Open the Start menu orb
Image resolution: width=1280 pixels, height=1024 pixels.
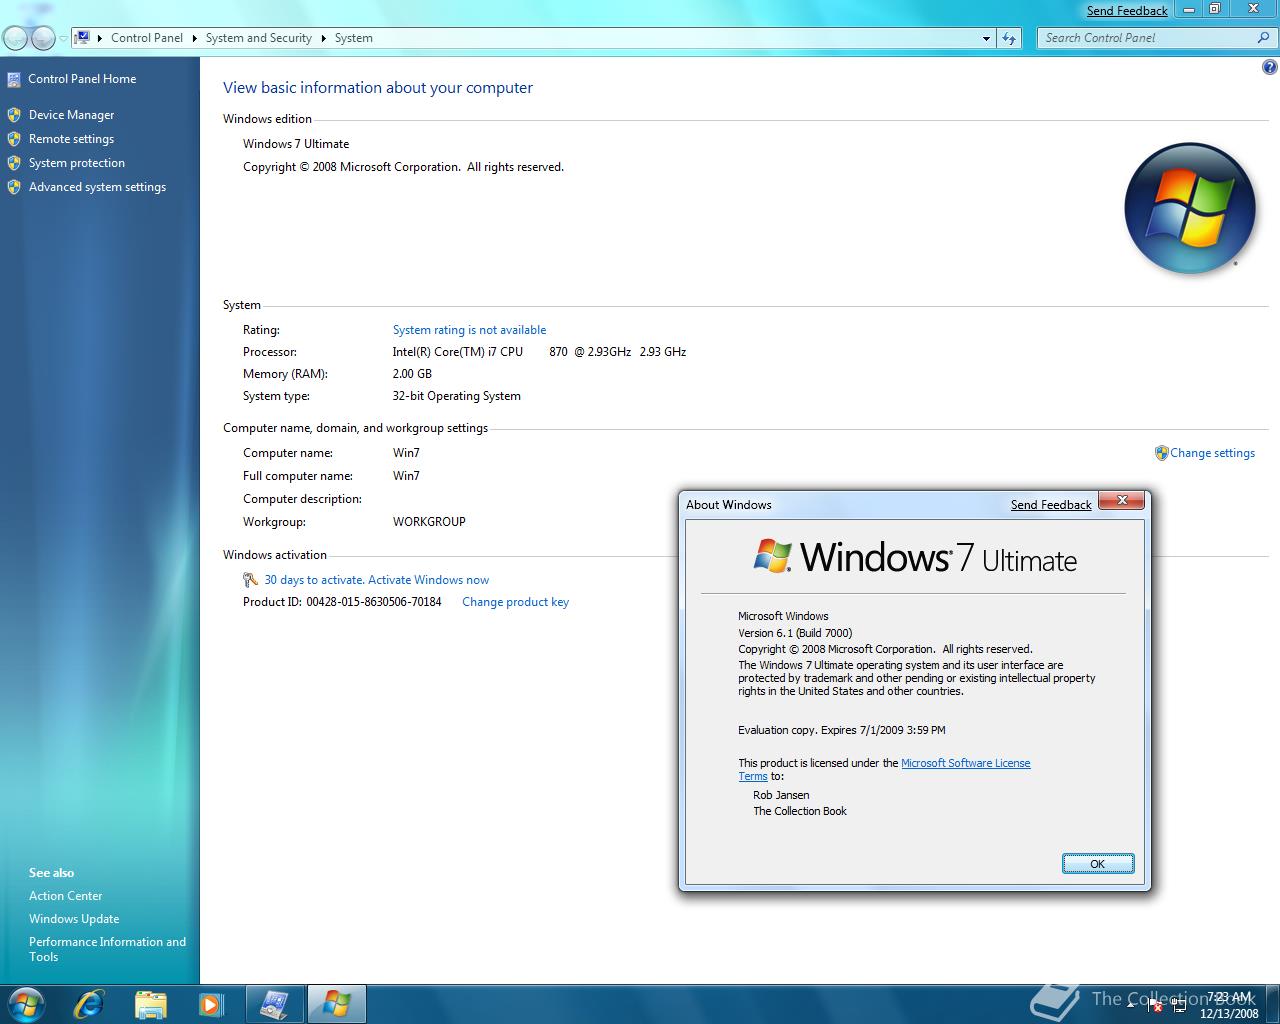coord(26,1003)
